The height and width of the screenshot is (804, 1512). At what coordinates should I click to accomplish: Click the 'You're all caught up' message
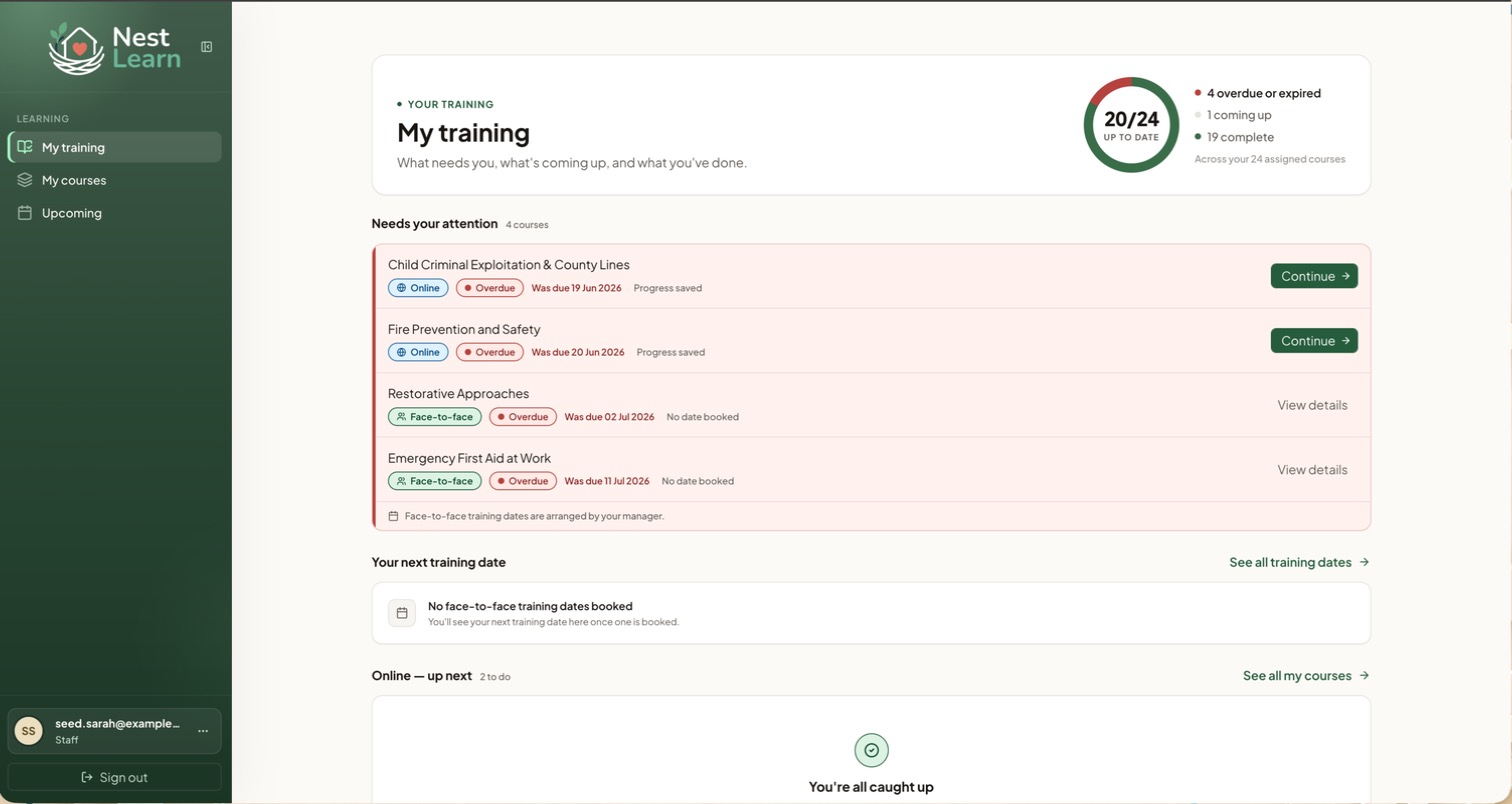(871, 787)
